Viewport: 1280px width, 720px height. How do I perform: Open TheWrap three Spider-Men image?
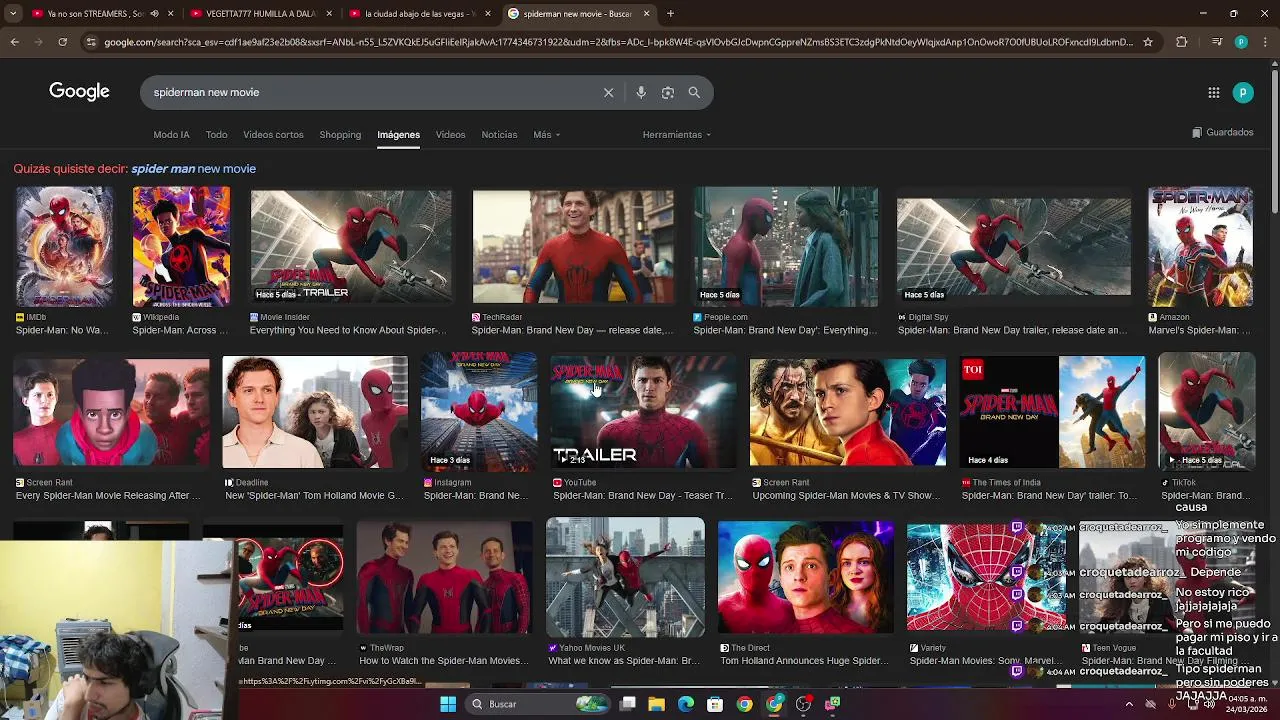(x=444, y=577)
